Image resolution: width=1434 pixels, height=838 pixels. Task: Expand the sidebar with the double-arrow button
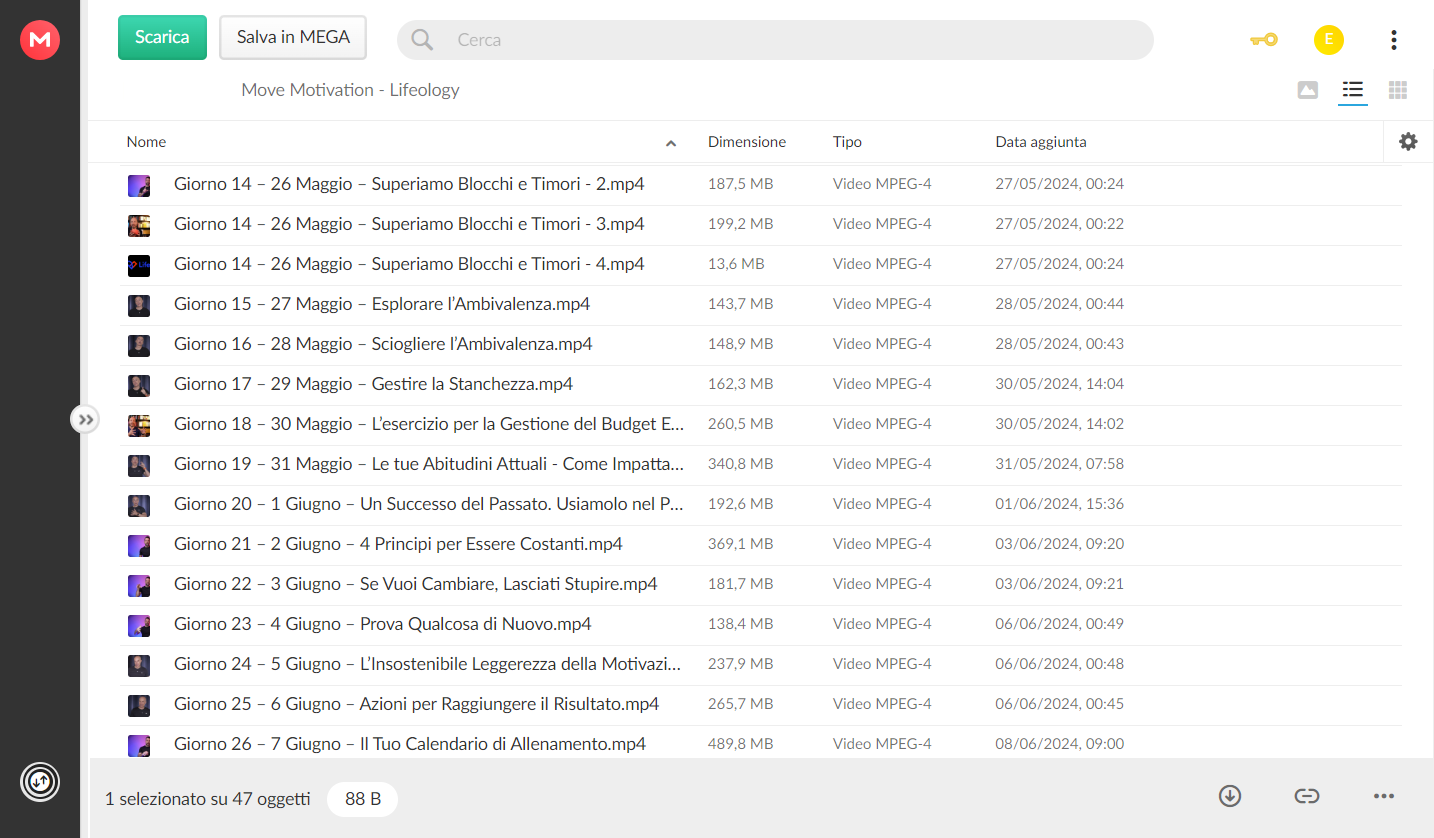pos(85,419)
